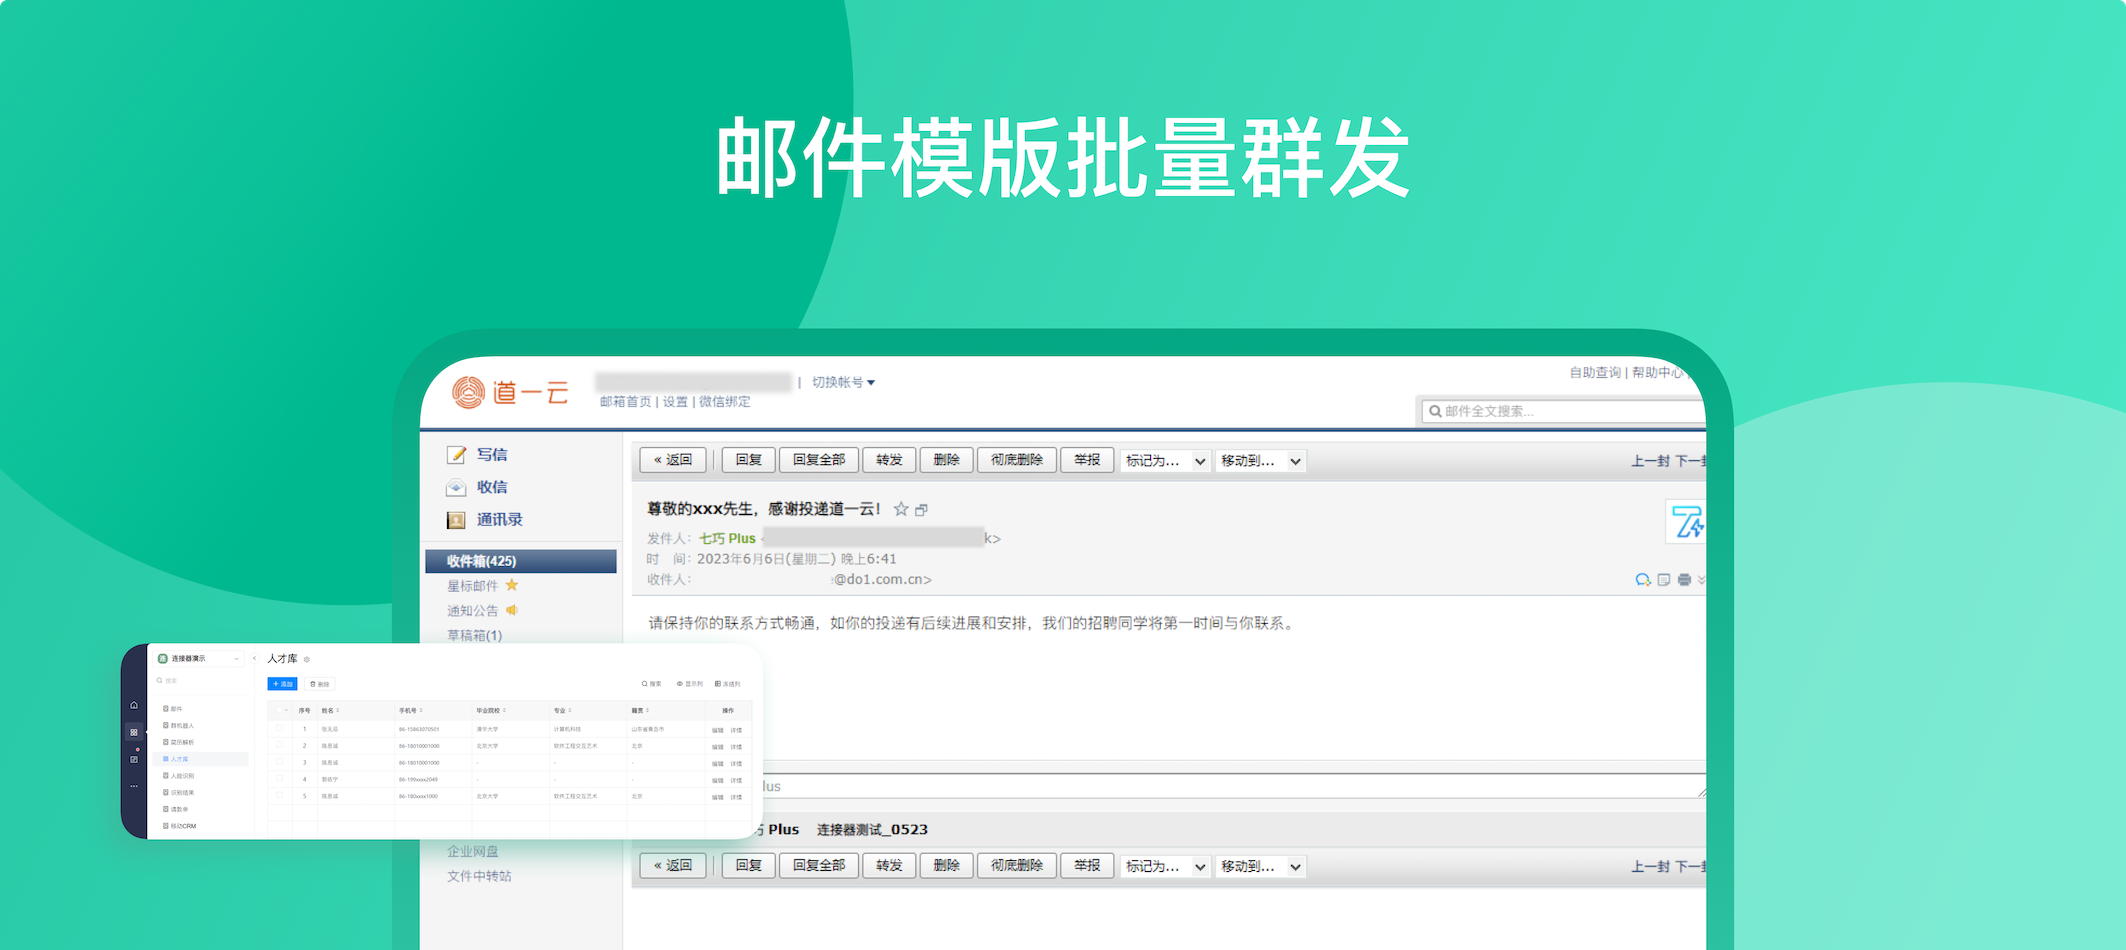This screenshot has height=950, width=2126.
Task: Click the WeChat Work share icon
Action: click(1642, 580)
